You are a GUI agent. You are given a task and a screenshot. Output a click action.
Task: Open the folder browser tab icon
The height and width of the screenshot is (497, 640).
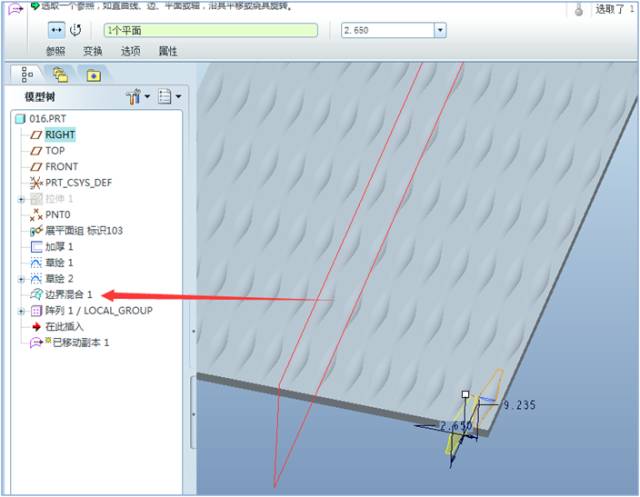60,74
